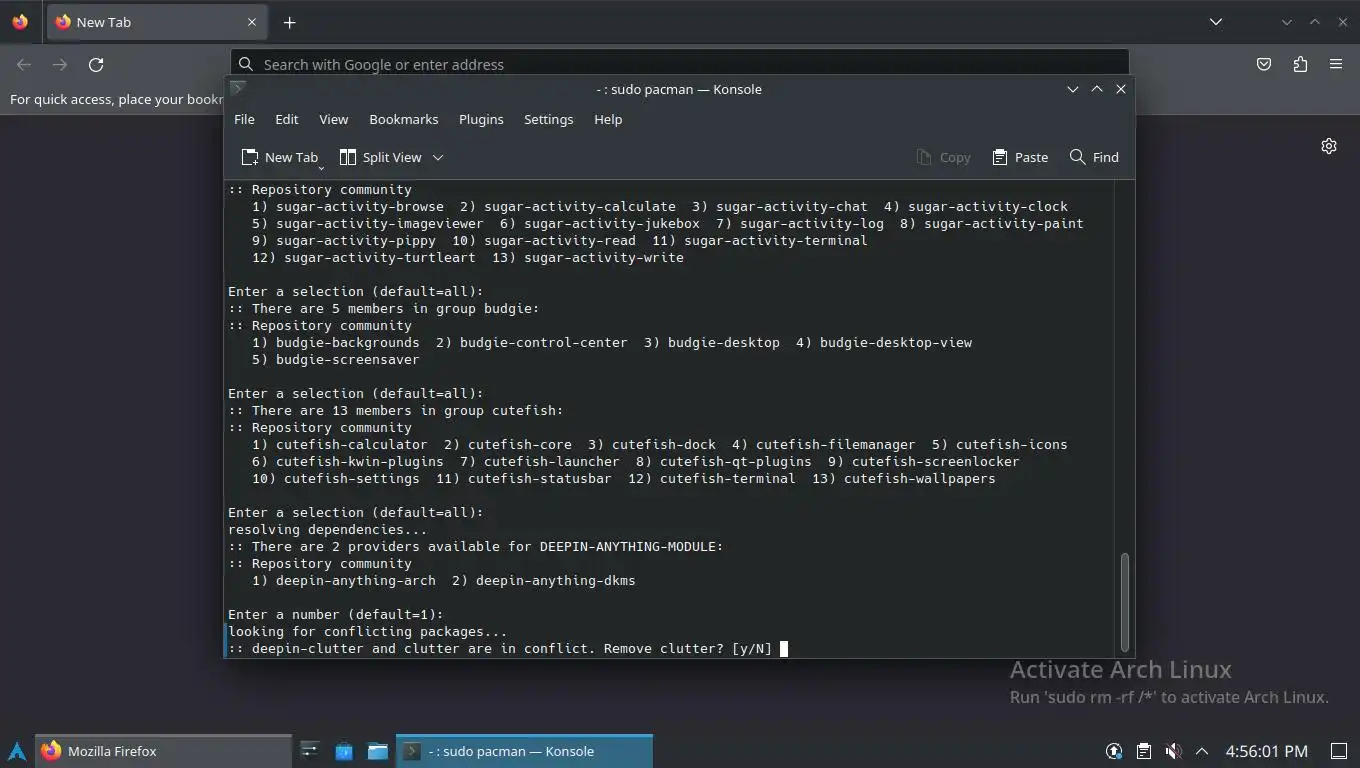Click the text 'looking for conflicting packages...'

click(x=368, y=631)
